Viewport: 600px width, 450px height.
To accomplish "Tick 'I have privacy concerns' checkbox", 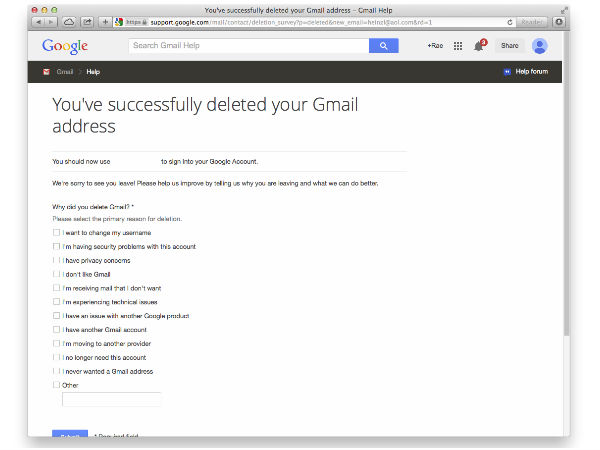I will click(57, 260).
